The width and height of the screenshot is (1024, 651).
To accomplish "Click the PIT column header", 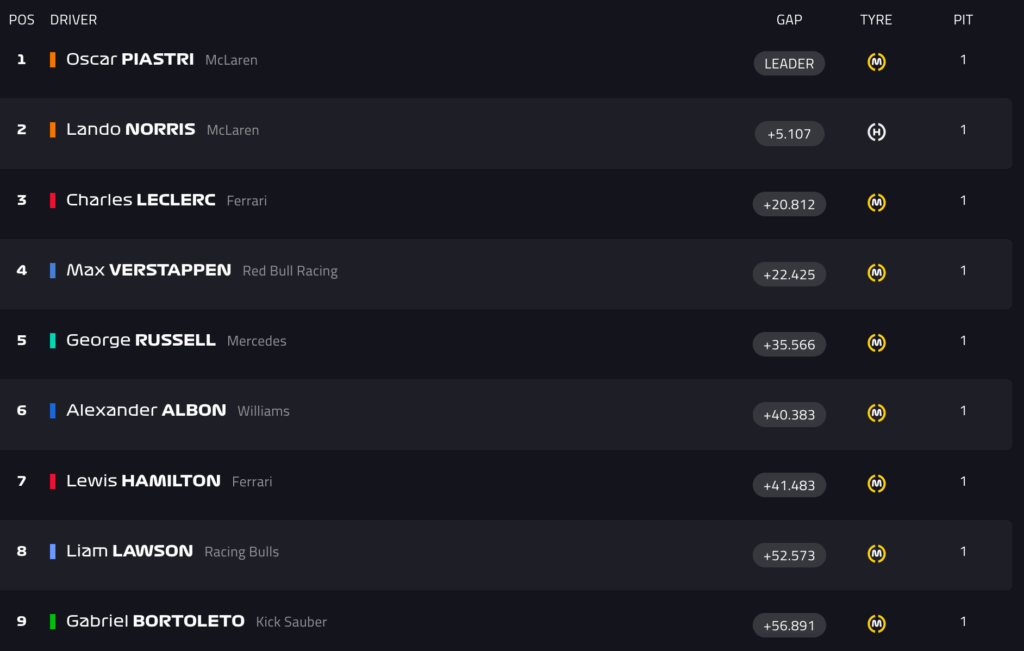I will 963,20.
